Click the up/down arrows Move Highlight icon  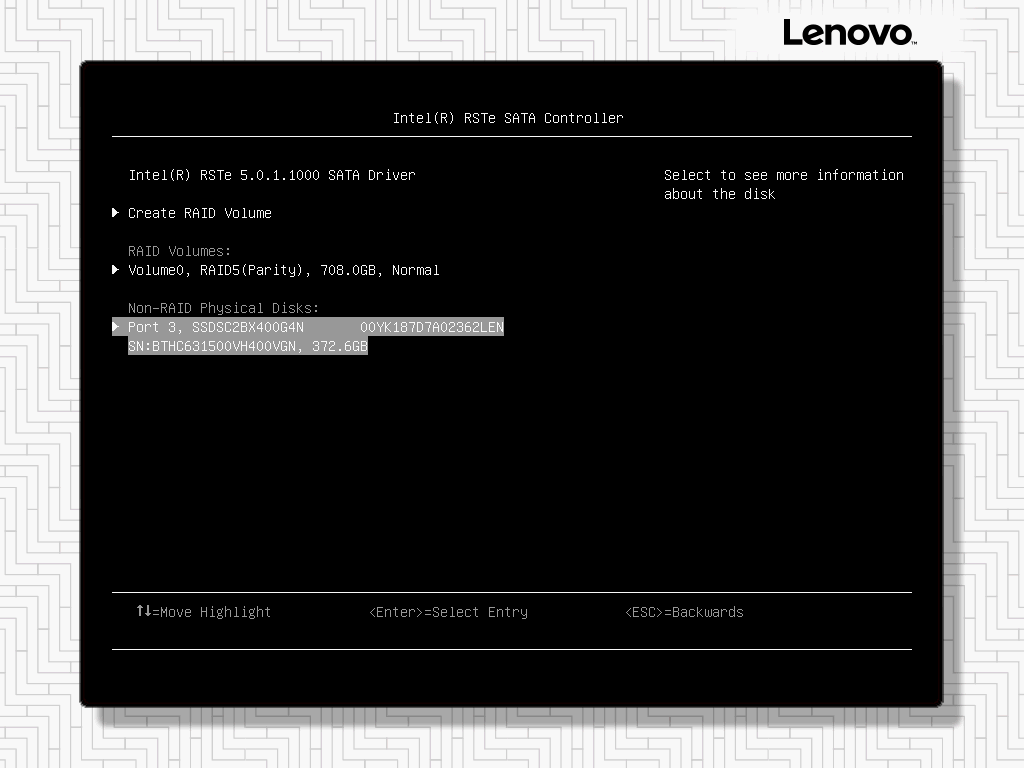(143, 611)
